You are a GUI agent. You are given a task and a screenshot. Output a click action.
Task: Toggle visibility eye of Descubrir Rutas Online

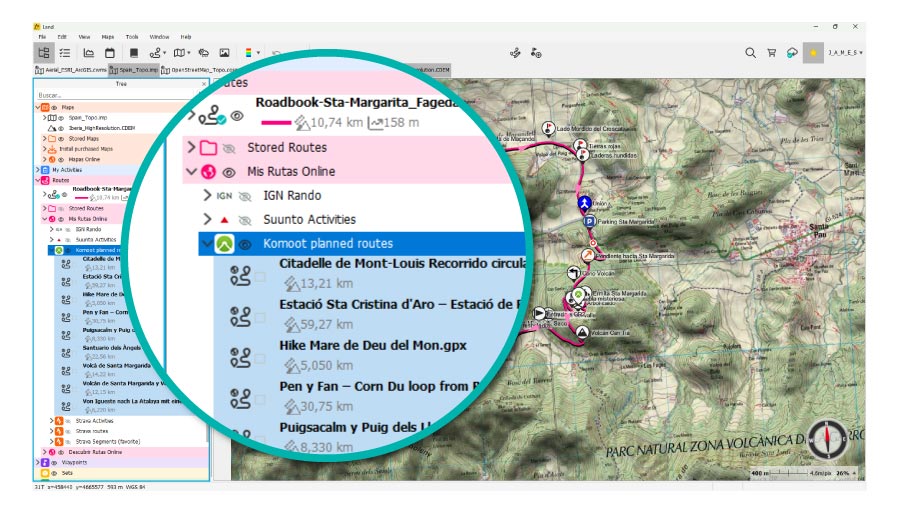[x=61, y=452]
